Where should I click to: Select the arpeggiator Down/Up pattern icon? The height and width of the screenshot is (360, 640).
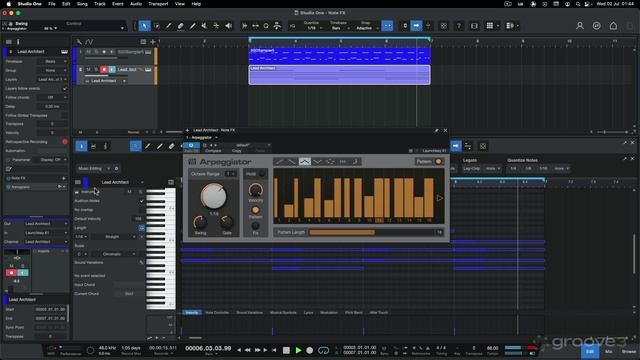(x=317, y=162)
